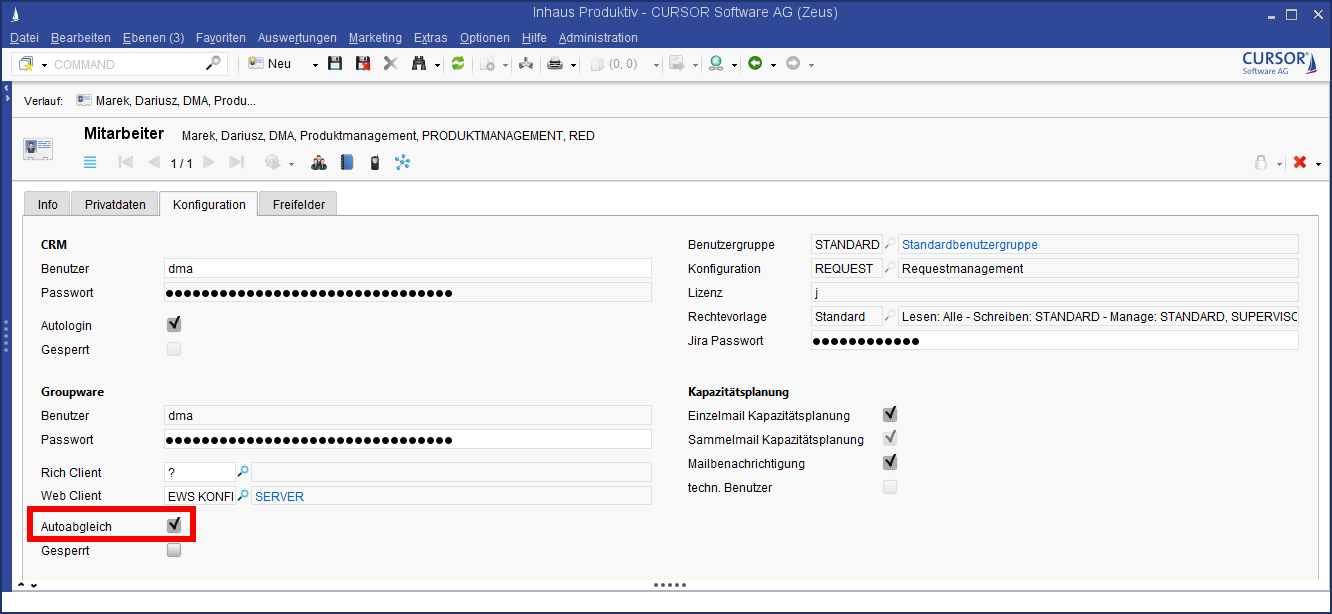Viewport: 1332px width, 614px height.
Task: Switch to the Privatdaten tab
Action: pos(115,204)
